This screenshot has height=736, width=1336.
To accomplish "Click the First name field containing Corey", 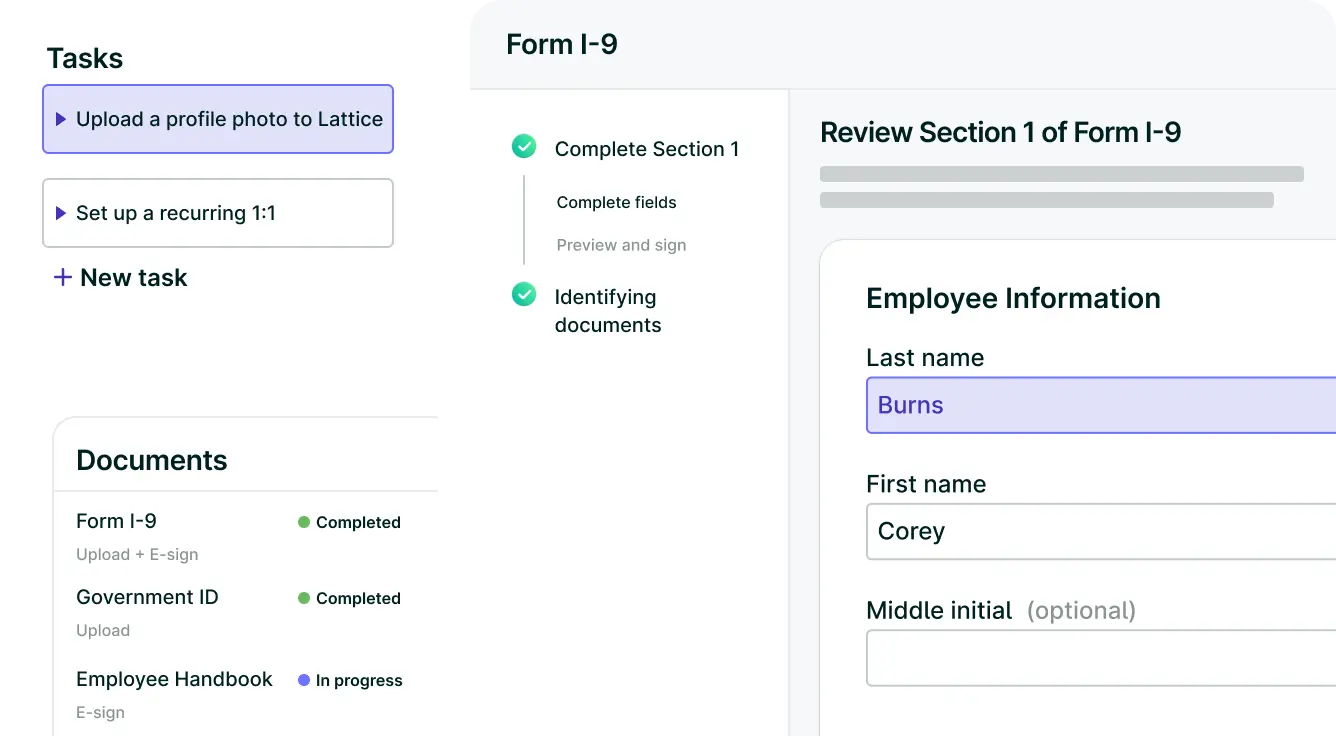I will point(1100,531).
